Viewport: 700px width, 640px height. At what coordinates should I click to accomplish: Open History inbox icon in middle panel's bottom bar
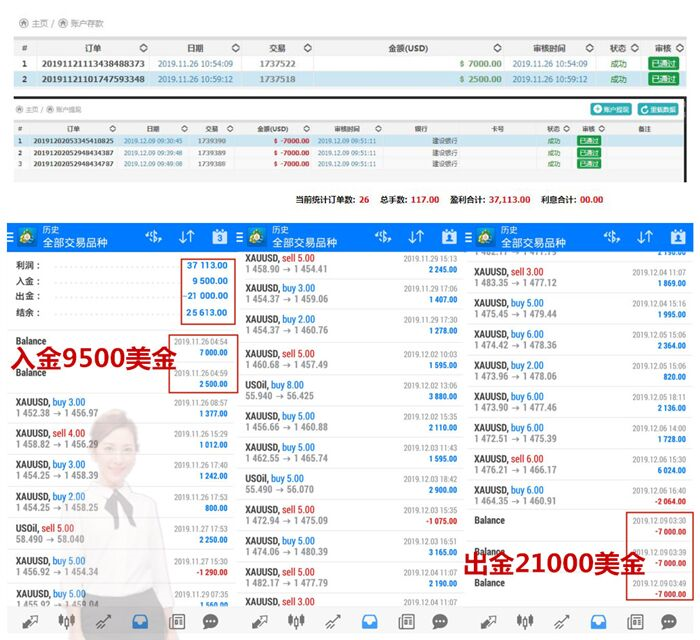pos(370,622)
